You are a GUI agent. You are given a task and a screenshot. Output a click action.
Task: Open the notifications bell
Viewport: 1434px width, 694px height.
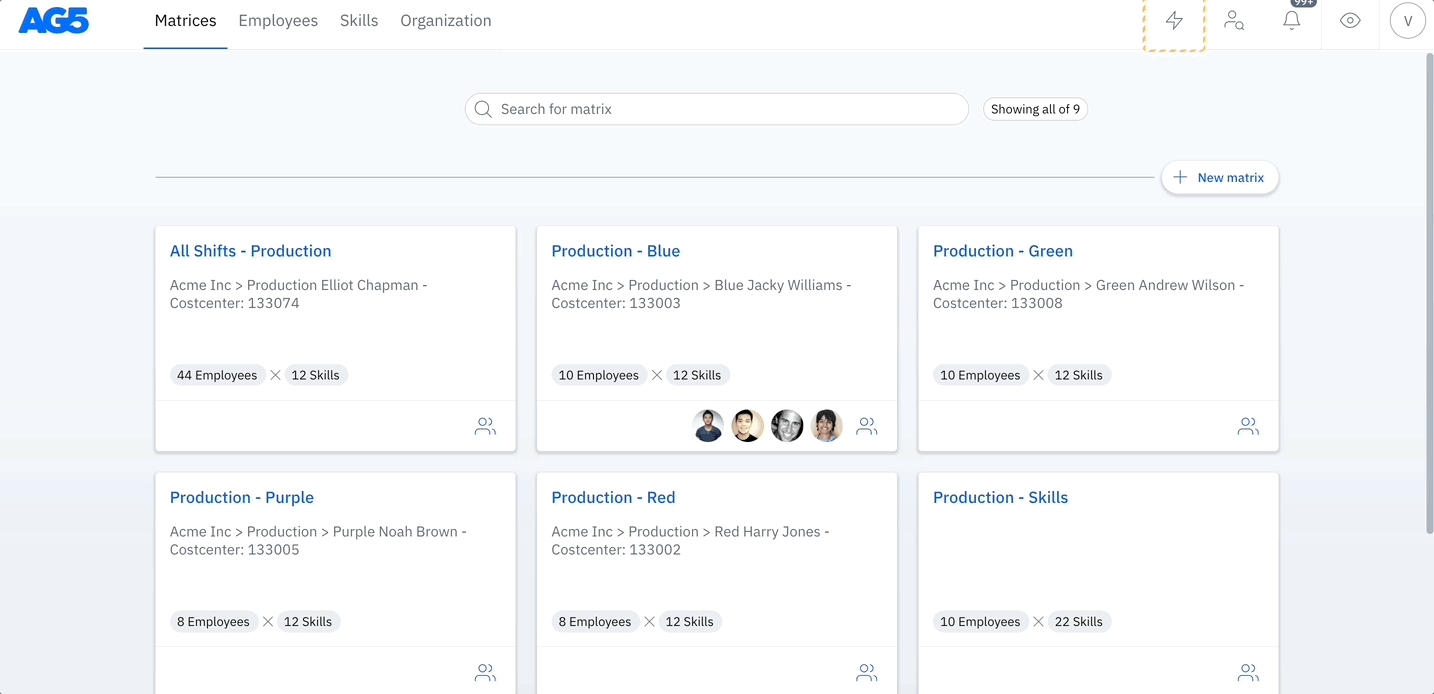(x=1292, y=21)
